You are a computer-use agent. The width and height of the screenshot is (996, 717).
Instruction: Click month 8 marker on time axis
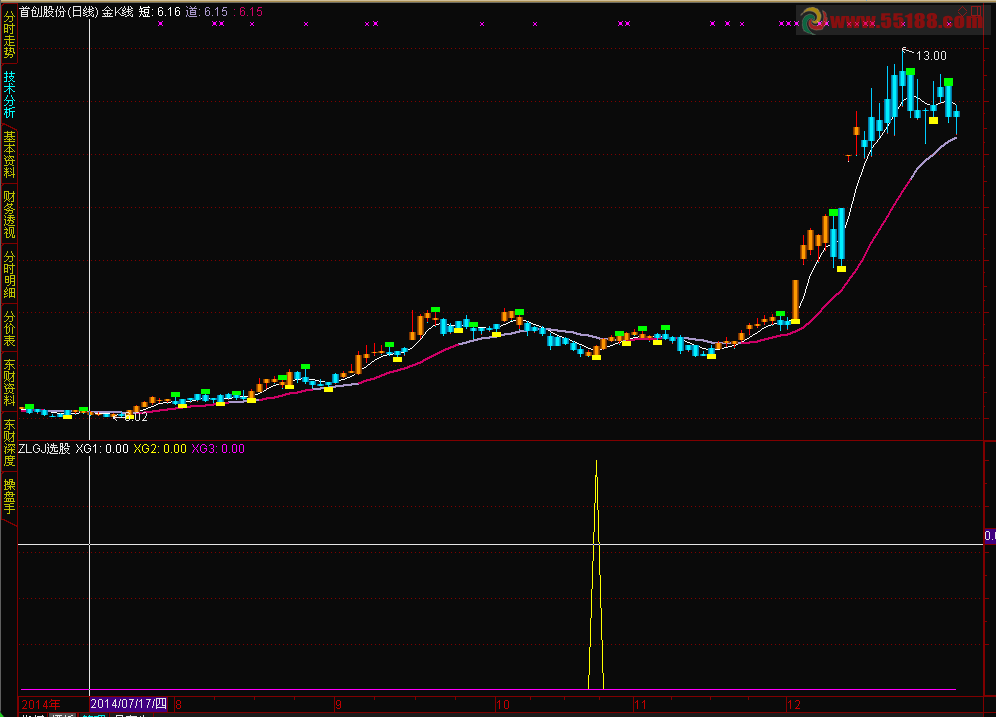(178, 704)
